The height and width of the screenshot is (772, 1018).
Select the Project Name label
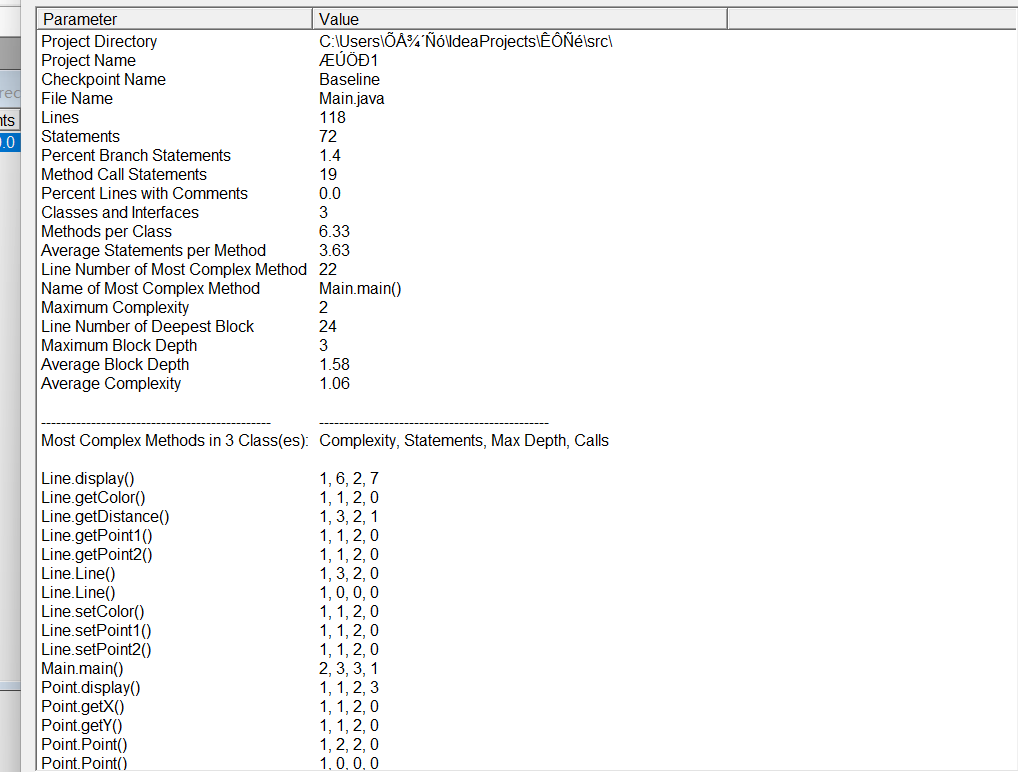(89, 60)
